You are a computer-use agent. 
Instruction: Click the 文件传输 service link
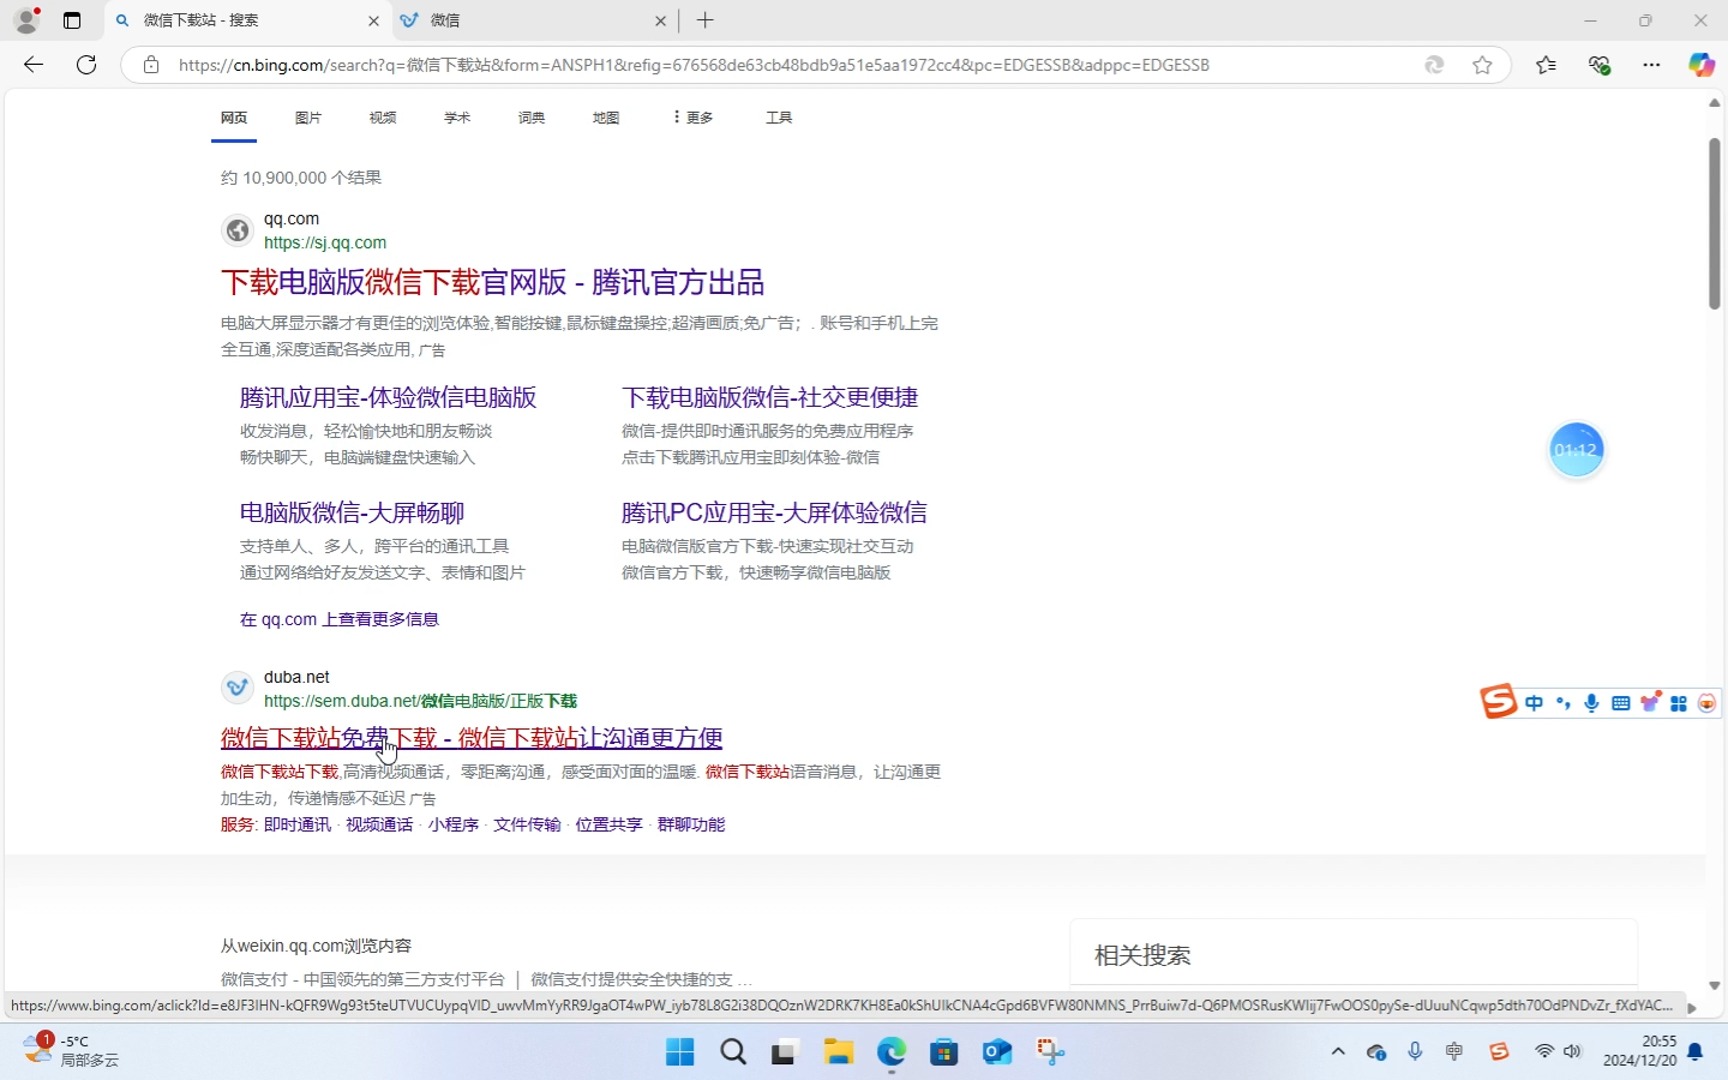[x=527, y=825]
